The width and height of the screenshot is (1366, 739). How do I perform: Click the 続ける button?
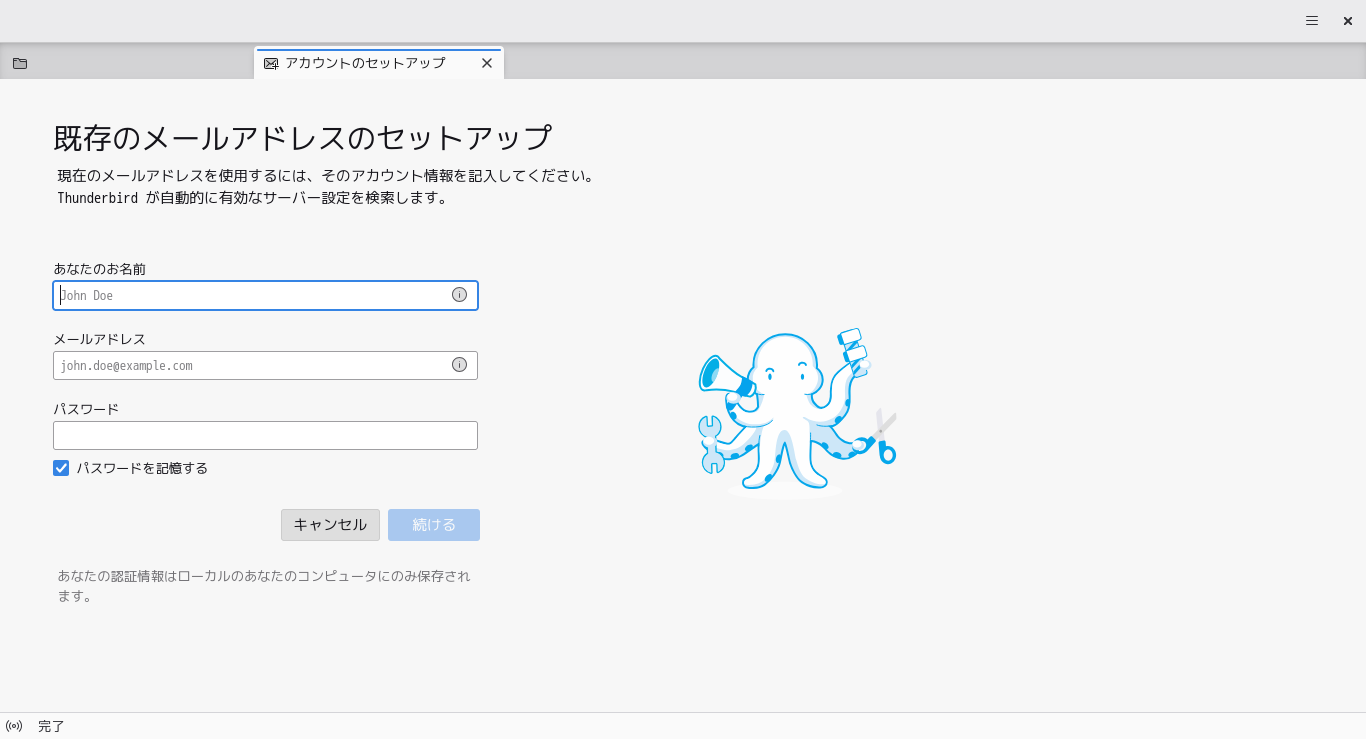click(434, 525)
